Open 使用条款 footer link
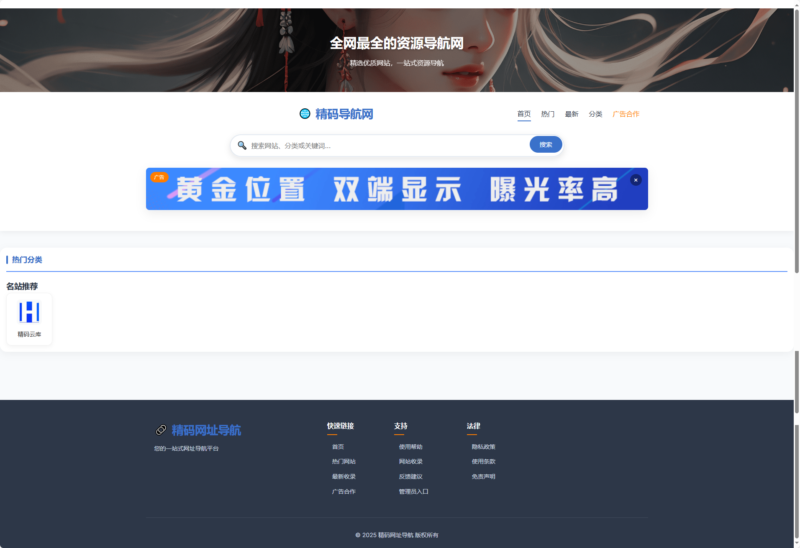800x548 pixels. point(484,461)
